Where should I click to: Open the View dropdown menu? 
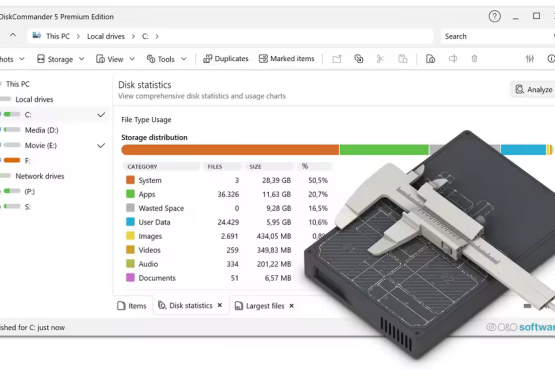115,59
